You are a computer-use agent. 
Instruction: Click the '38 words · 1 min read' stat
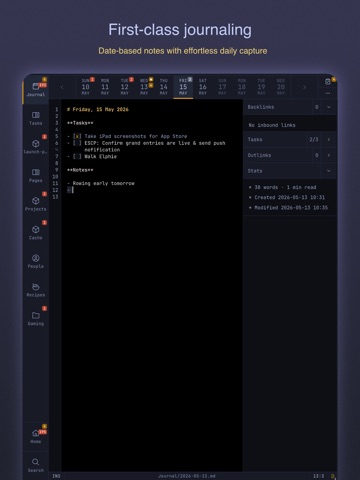click(285, 187)
